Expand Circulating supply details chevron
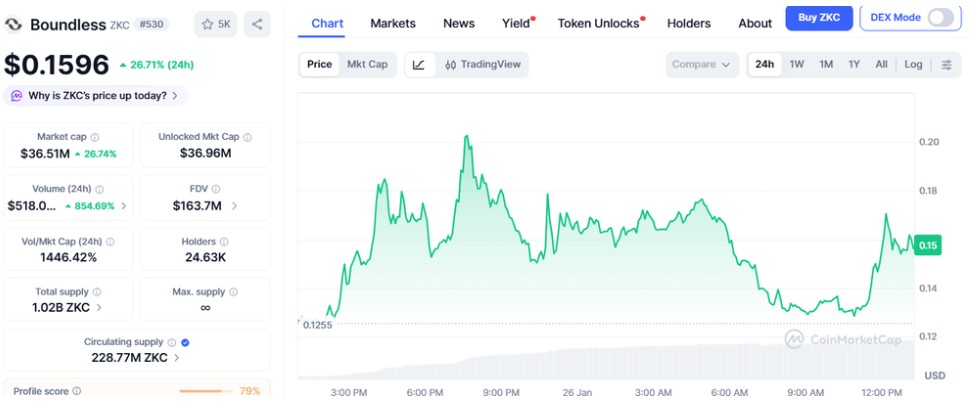 point(177,357)
